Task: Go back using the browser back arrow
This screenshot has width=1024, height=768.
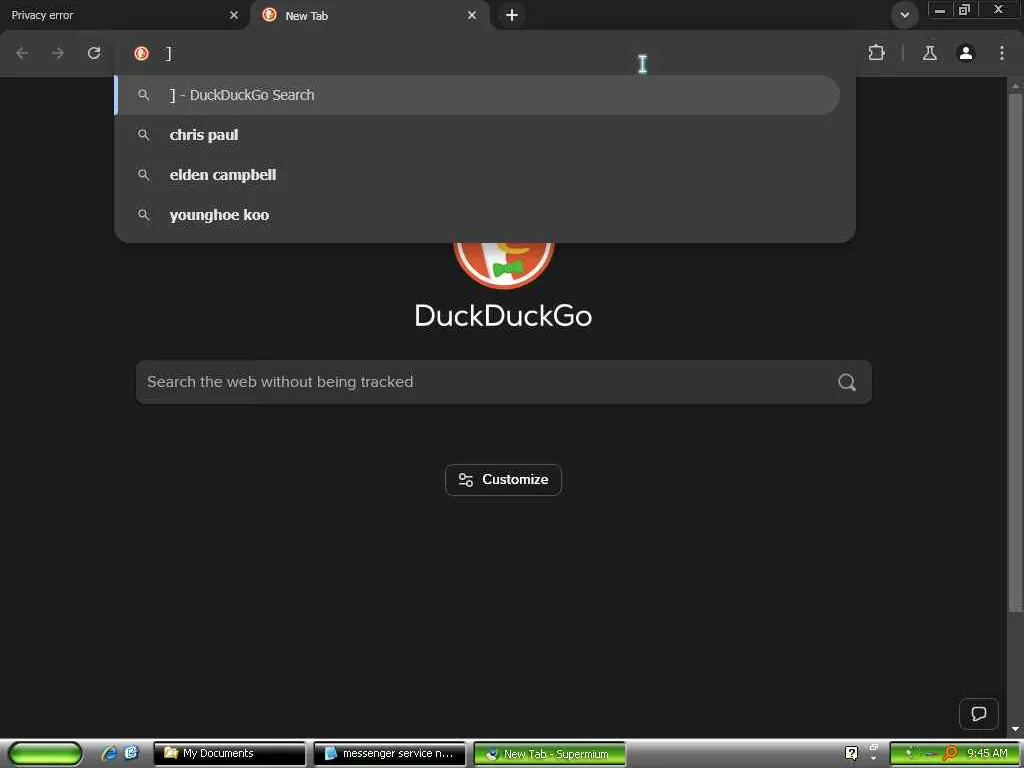Action: (x=22, y=53)
